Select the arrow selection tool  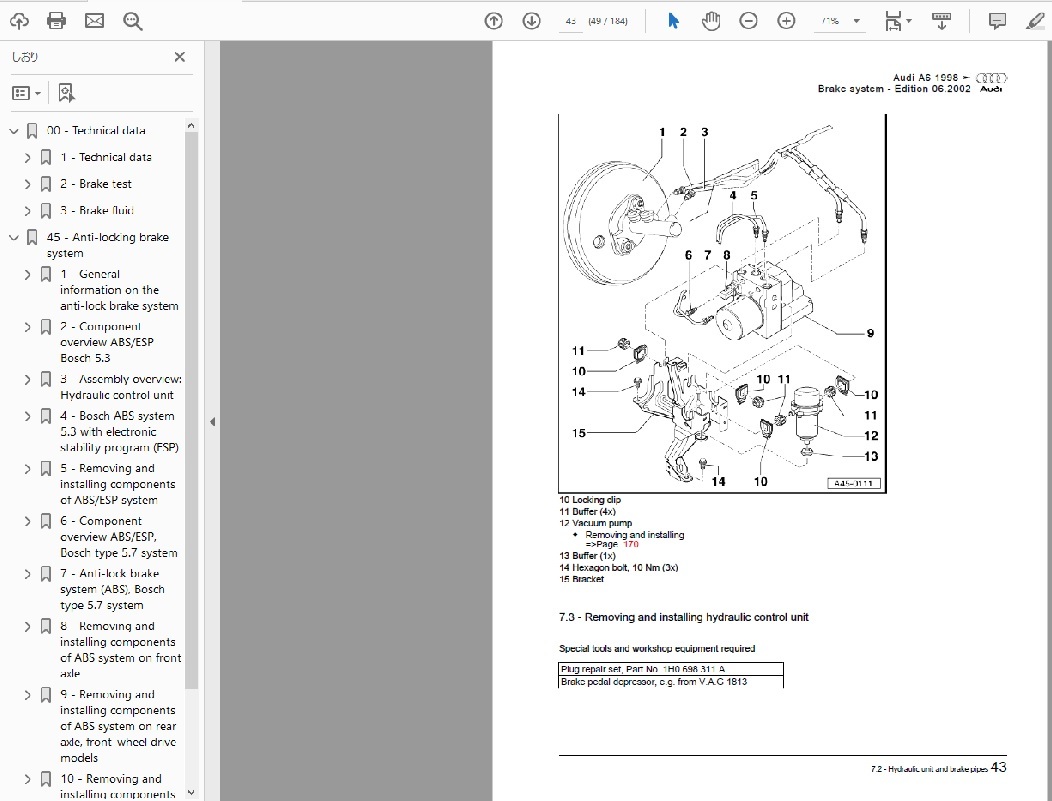tap(673, 21)
